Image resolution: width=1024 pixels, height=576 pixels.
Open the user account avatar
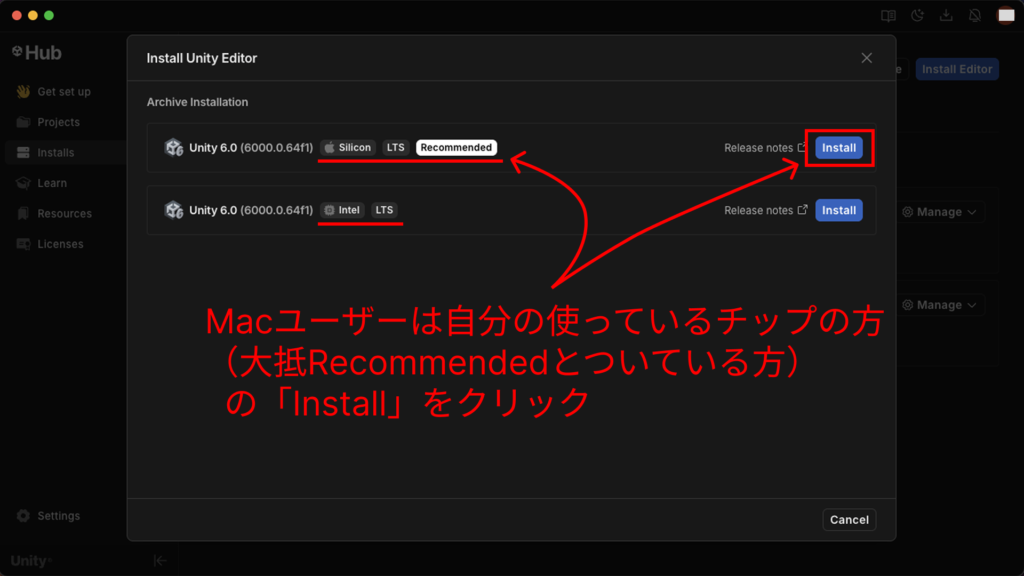[1005, 15]
